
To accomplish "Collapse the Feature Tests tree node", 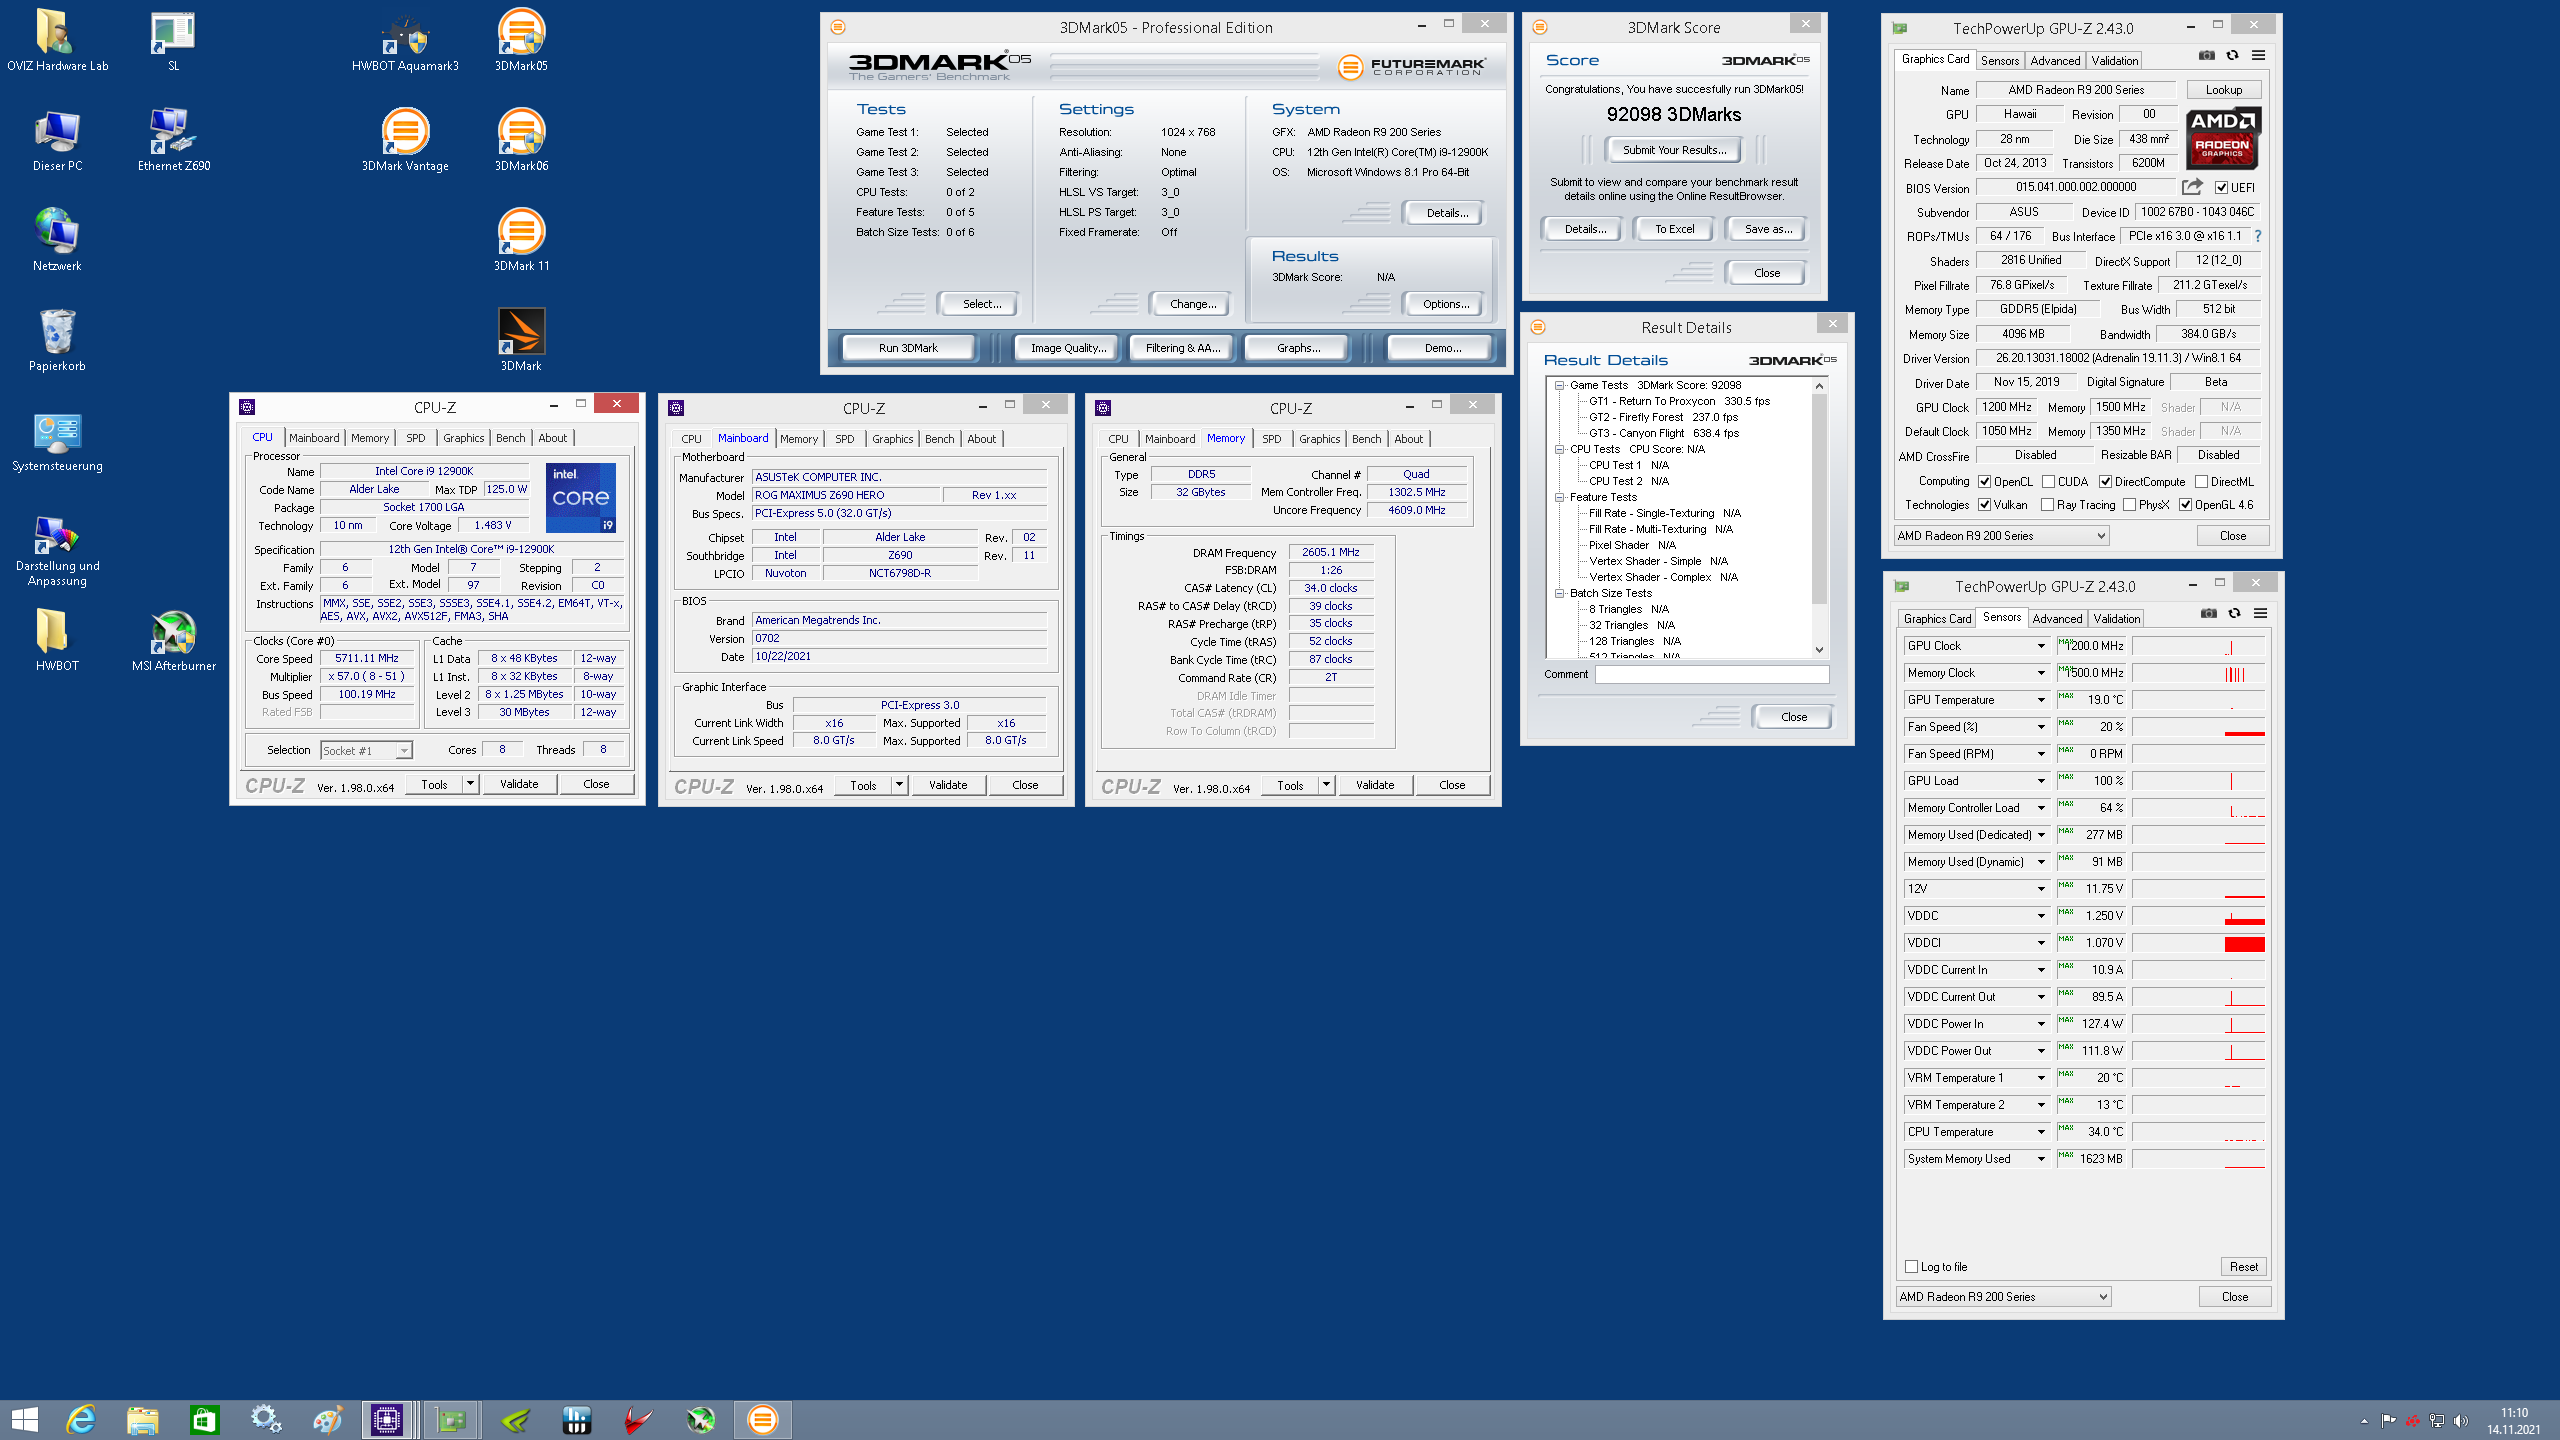I will point(1559,497).
